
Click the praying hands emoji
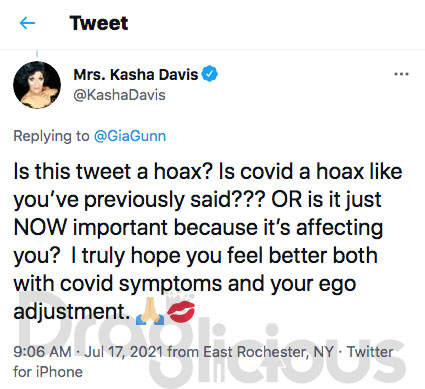150,312
